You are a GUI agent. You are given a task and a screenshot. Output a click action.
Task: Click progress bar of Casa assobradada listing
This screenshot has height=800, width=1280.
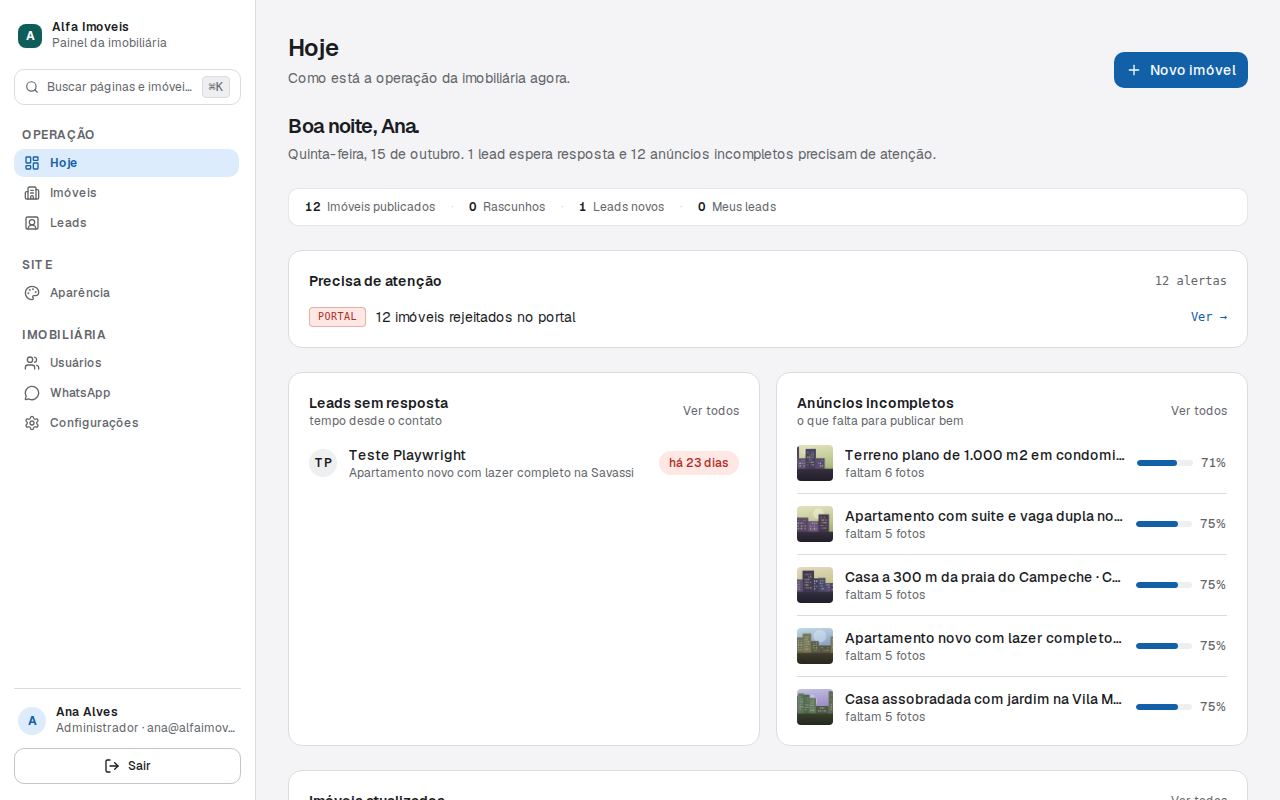[1164, 707]
